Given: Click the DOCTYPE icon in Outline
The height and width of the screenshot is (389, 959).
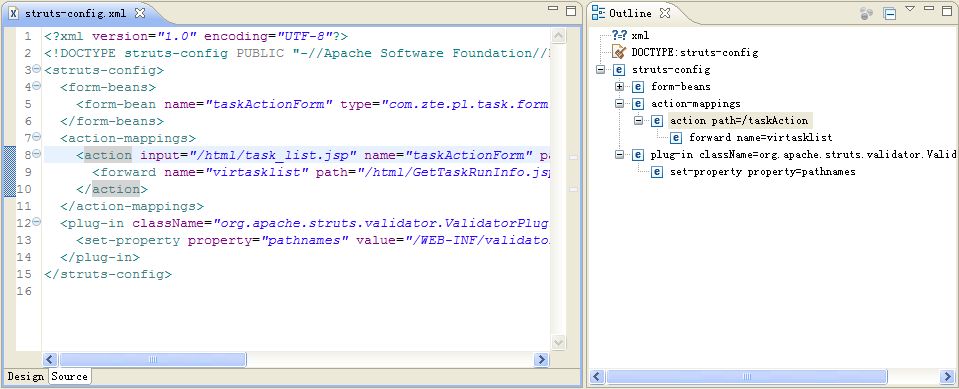Looking at the screenshot, I should click(619, 53).
